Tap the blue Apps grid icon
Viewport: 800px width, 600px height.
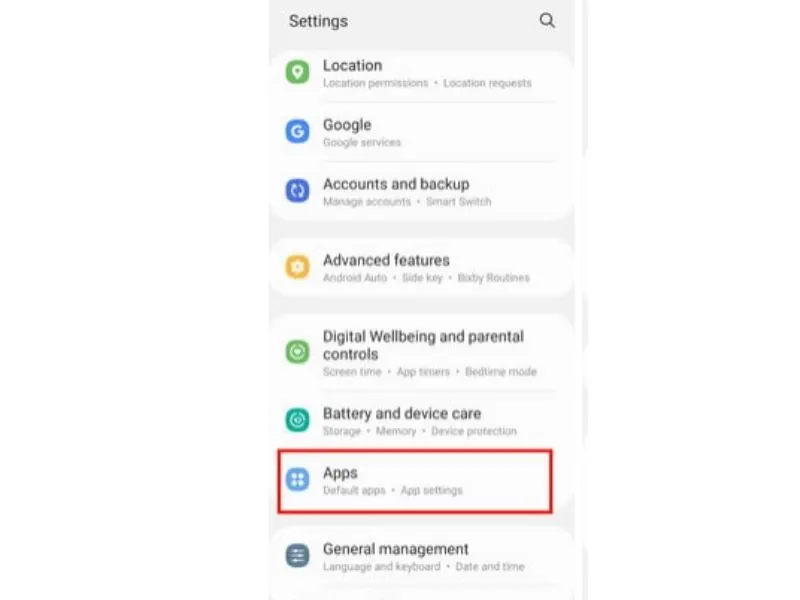[297, 480]
